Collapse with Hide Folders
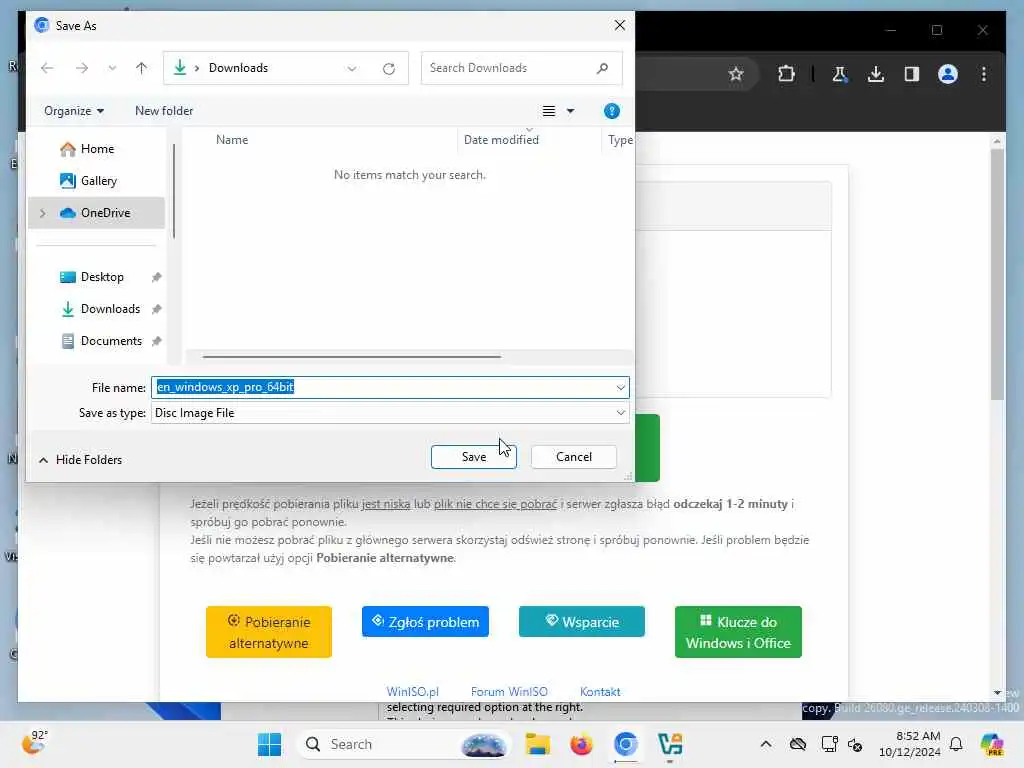The height and width of the screenshot is (768, 1024). [80, 460]
